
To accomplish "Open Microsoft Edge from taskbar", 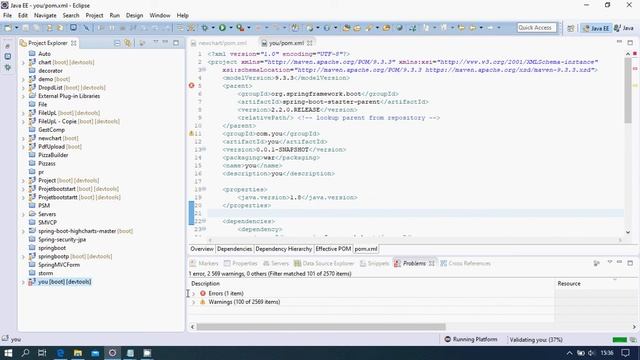I will click(x=60, y=353).
